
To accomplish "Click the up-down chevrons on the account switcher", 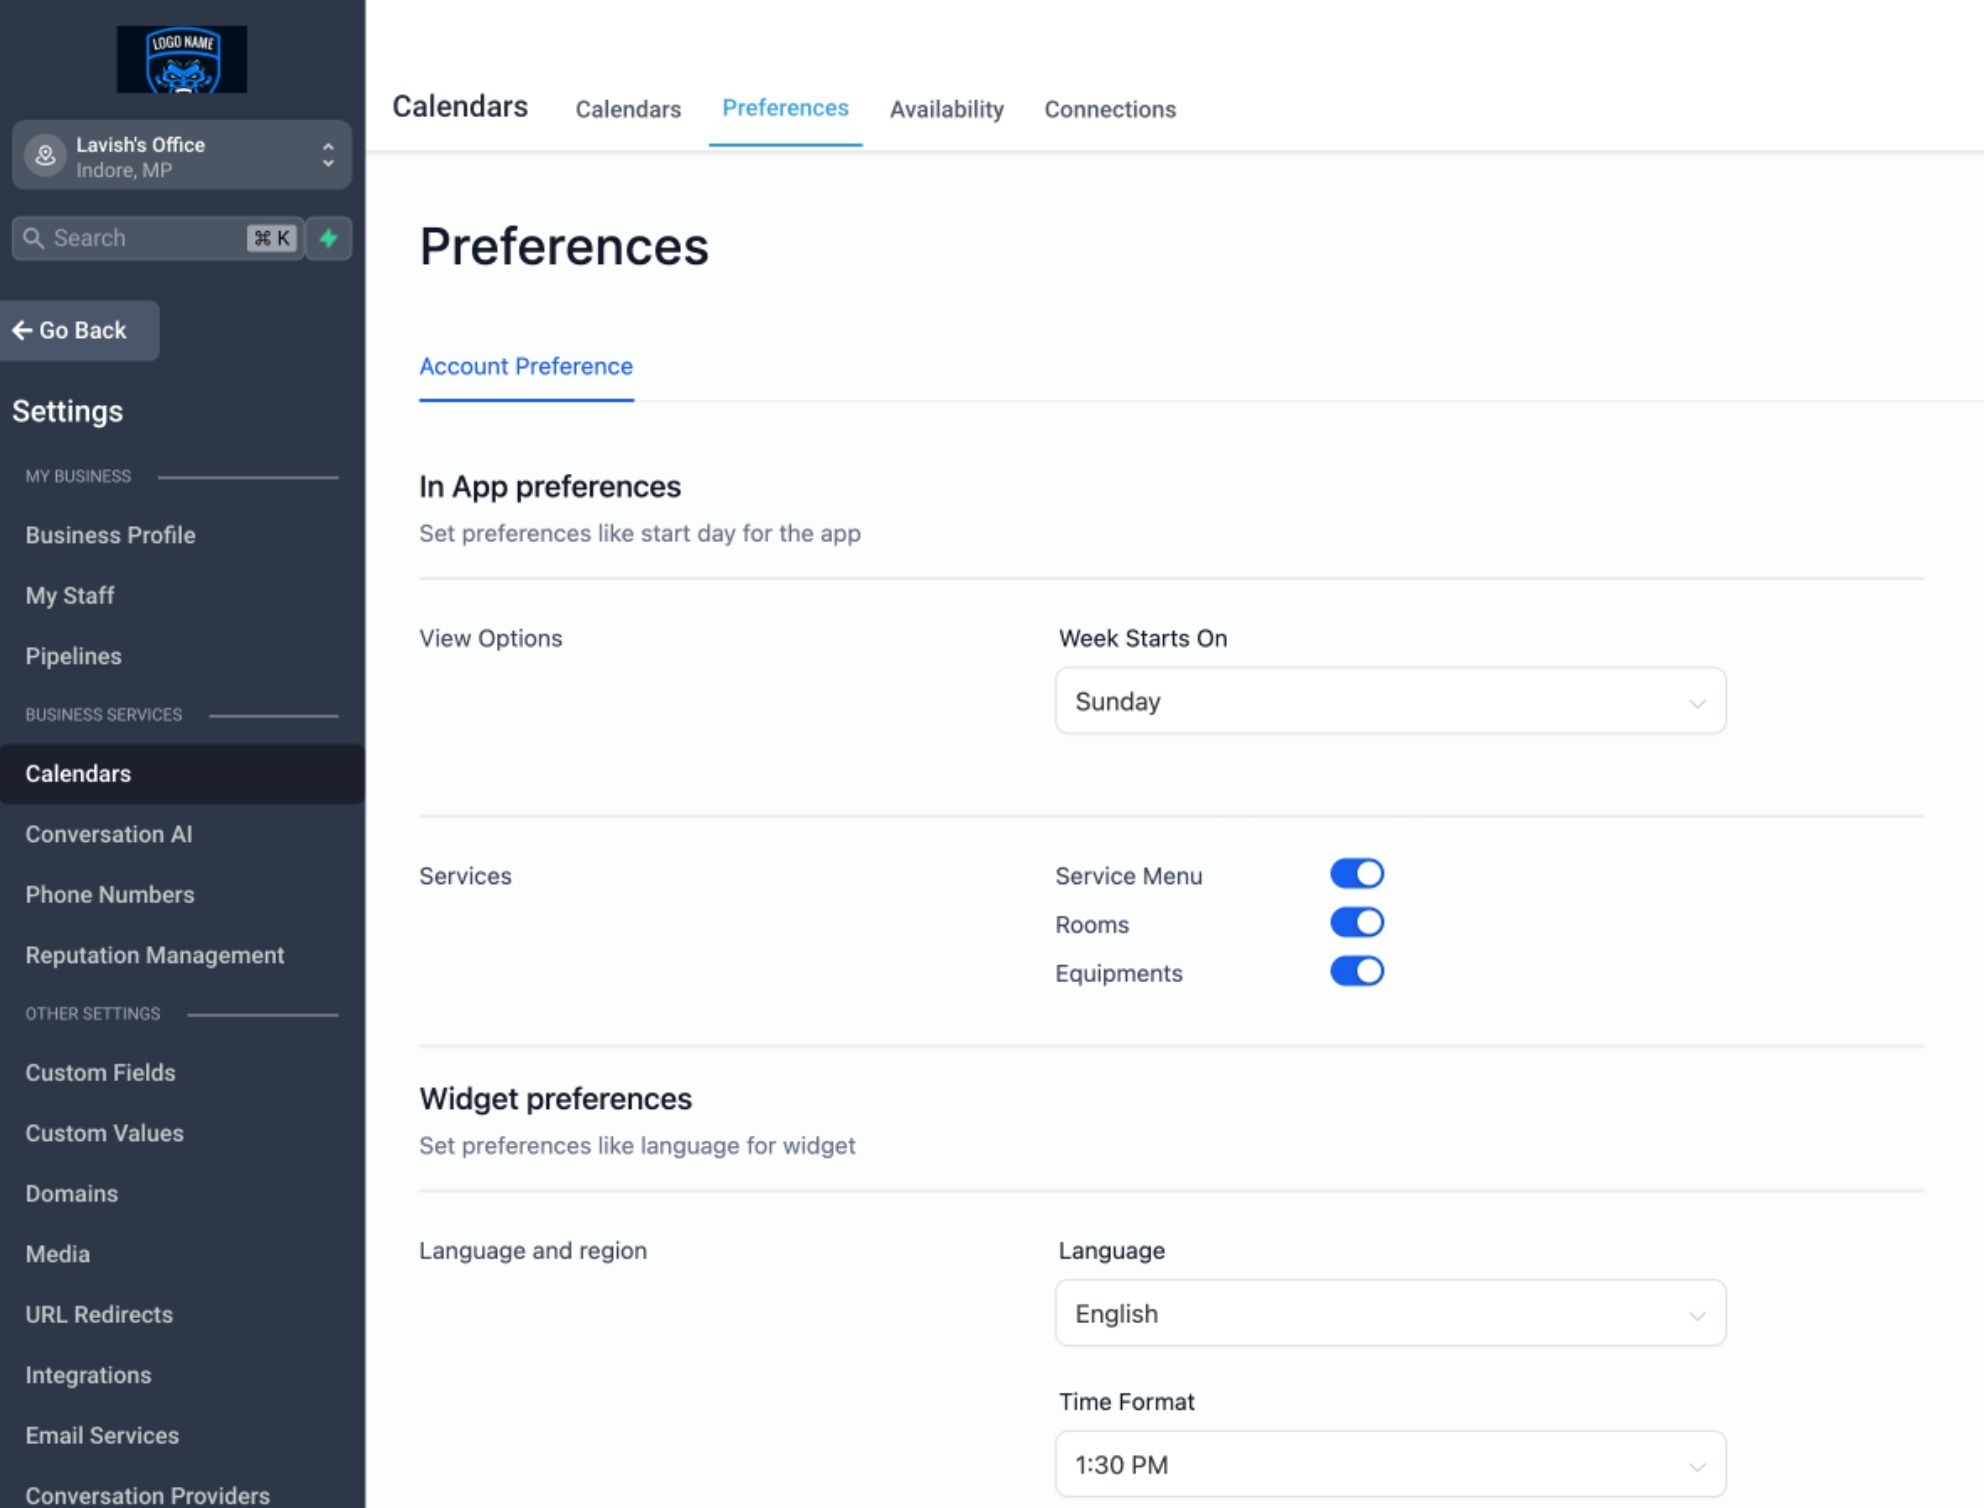I will [328, 155].
